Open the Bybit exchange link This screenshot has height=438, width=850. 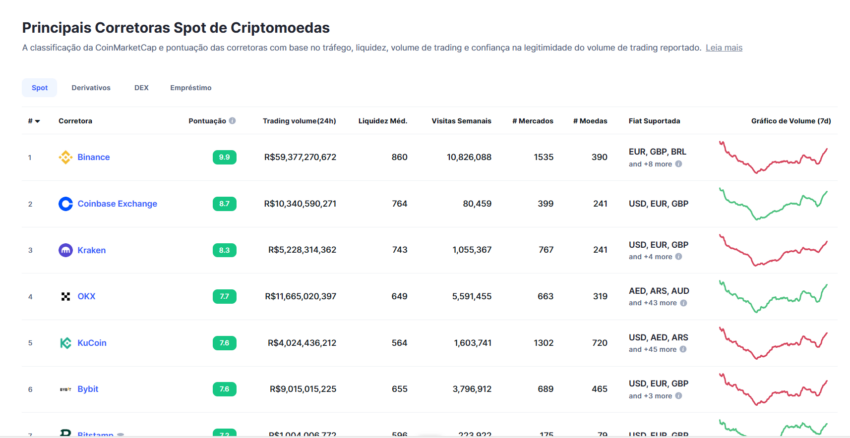tap(88, 389)
